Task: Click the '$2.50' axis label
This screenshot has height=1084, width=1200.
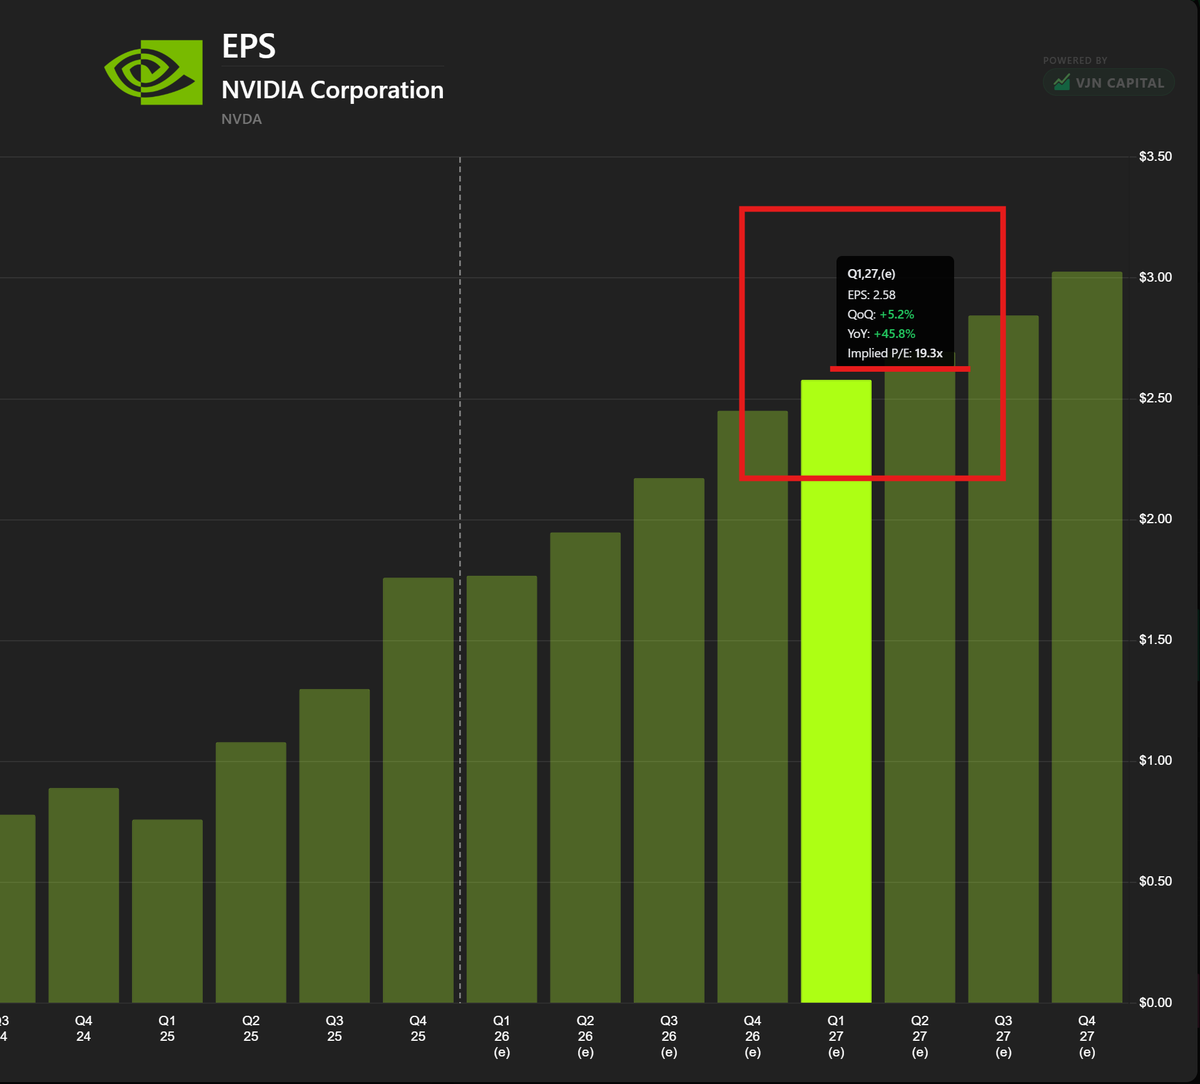Action: pos(1155,399)
